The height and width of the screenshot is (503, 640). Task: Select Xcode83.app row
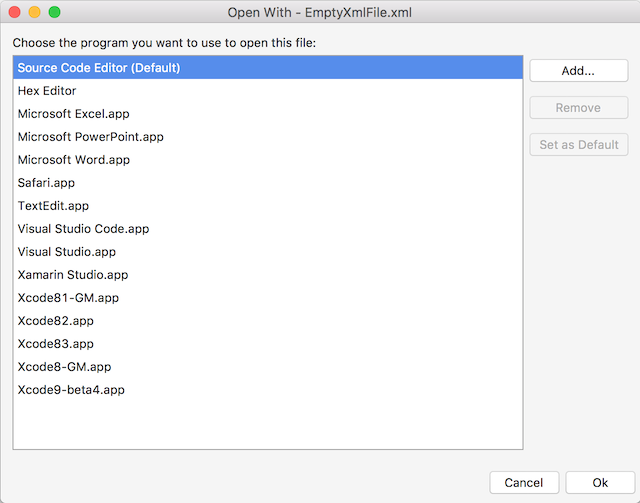(268, 344)
